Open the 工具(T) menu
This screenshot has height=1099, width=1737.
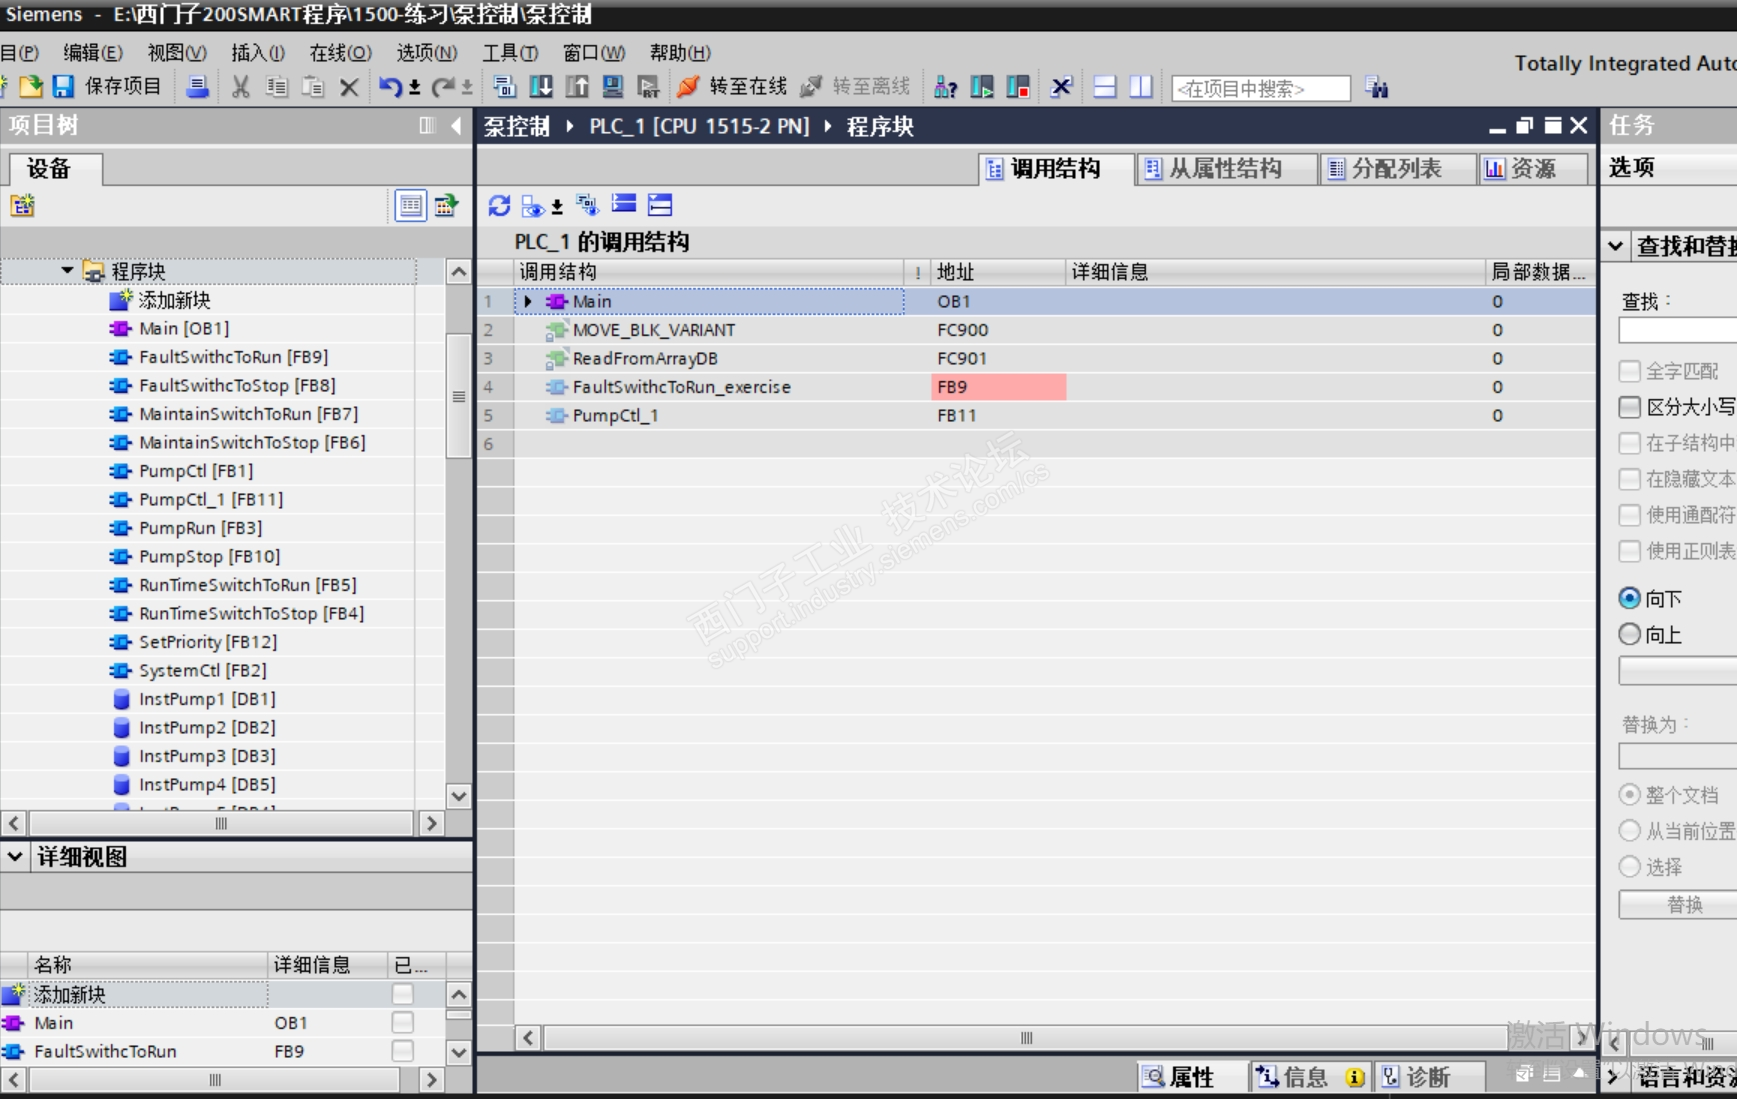[510, 53]
